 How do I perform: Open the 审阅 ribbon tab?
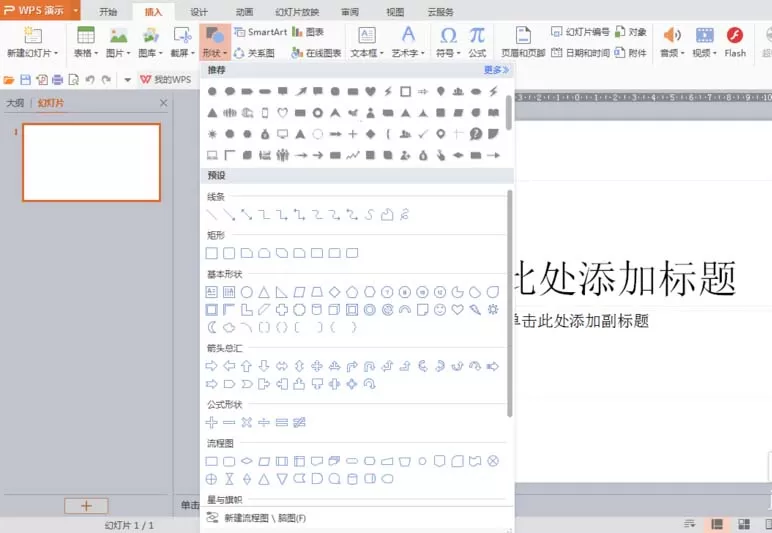coord(350,12)
